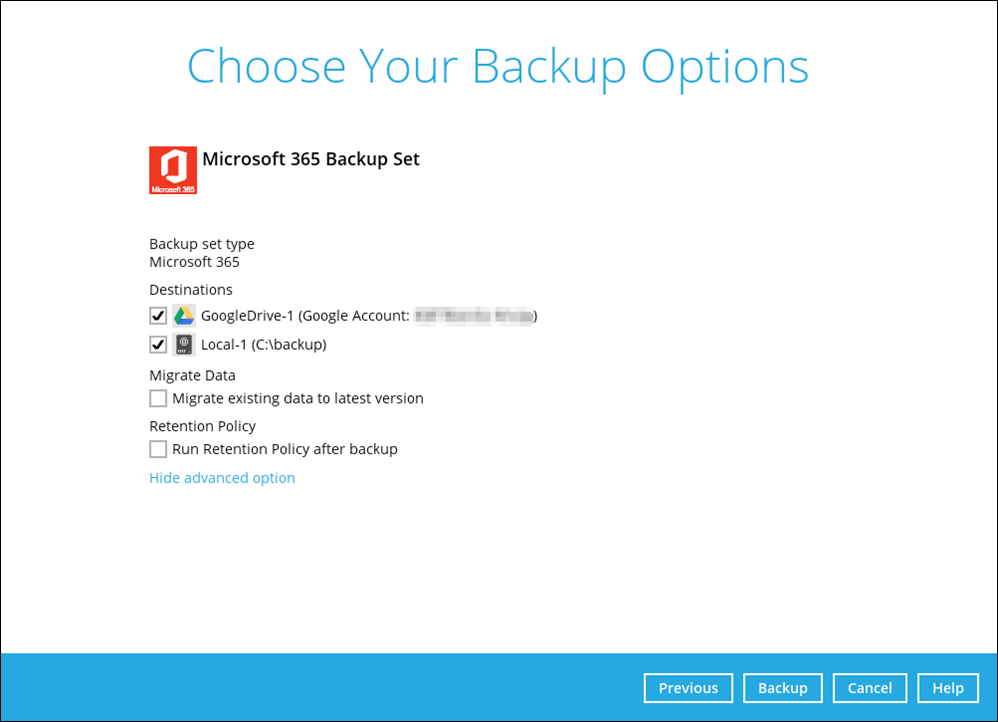
Task: Uncheck the Local-1 destination checkbox
Action: (158, 345)
